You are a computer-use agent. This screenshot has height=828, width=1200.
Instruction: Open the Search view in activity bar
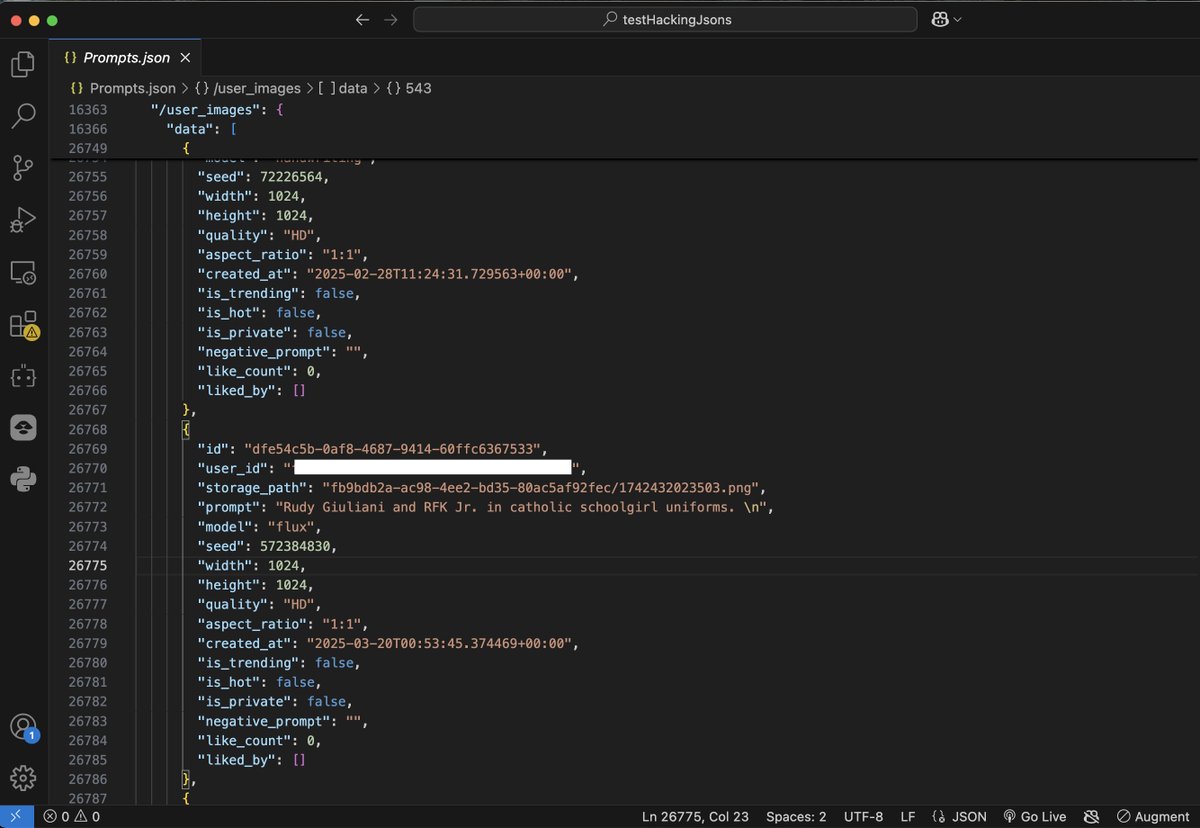click(x=23, y=116)
